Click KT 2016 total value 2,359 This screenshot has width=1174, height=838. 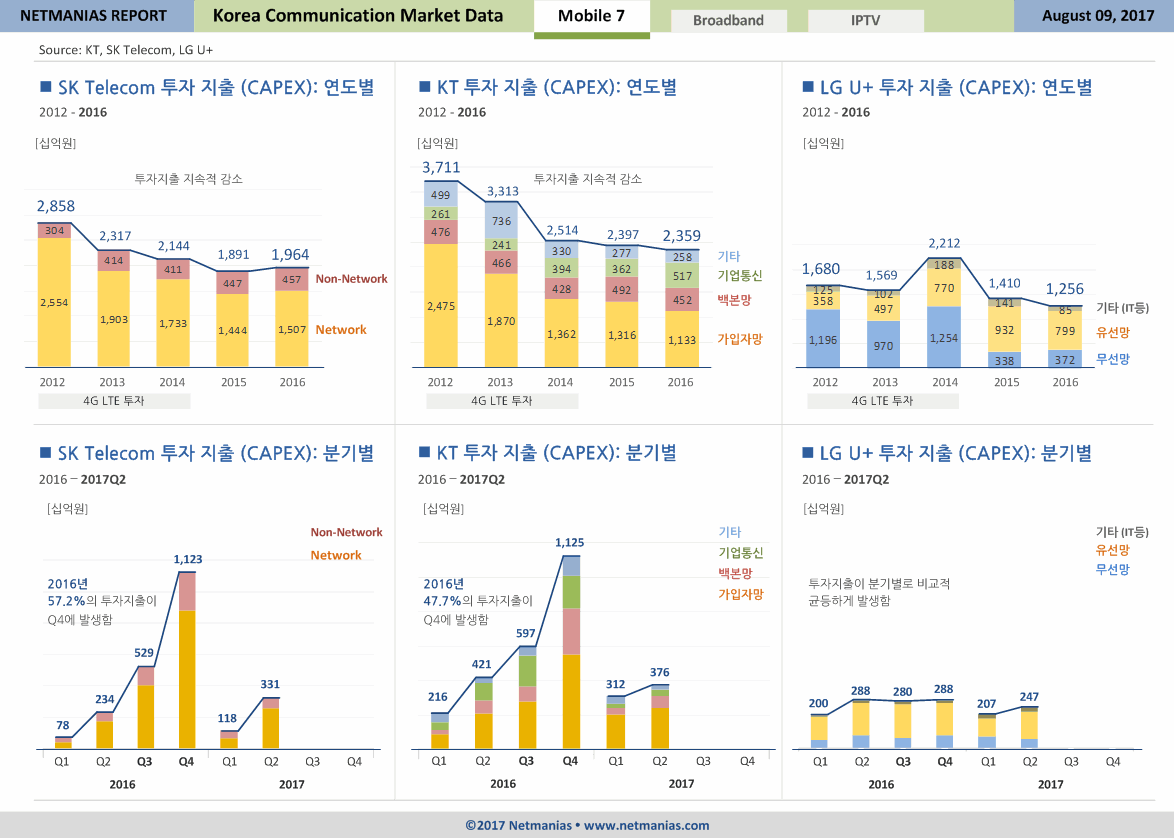[682, 236]
